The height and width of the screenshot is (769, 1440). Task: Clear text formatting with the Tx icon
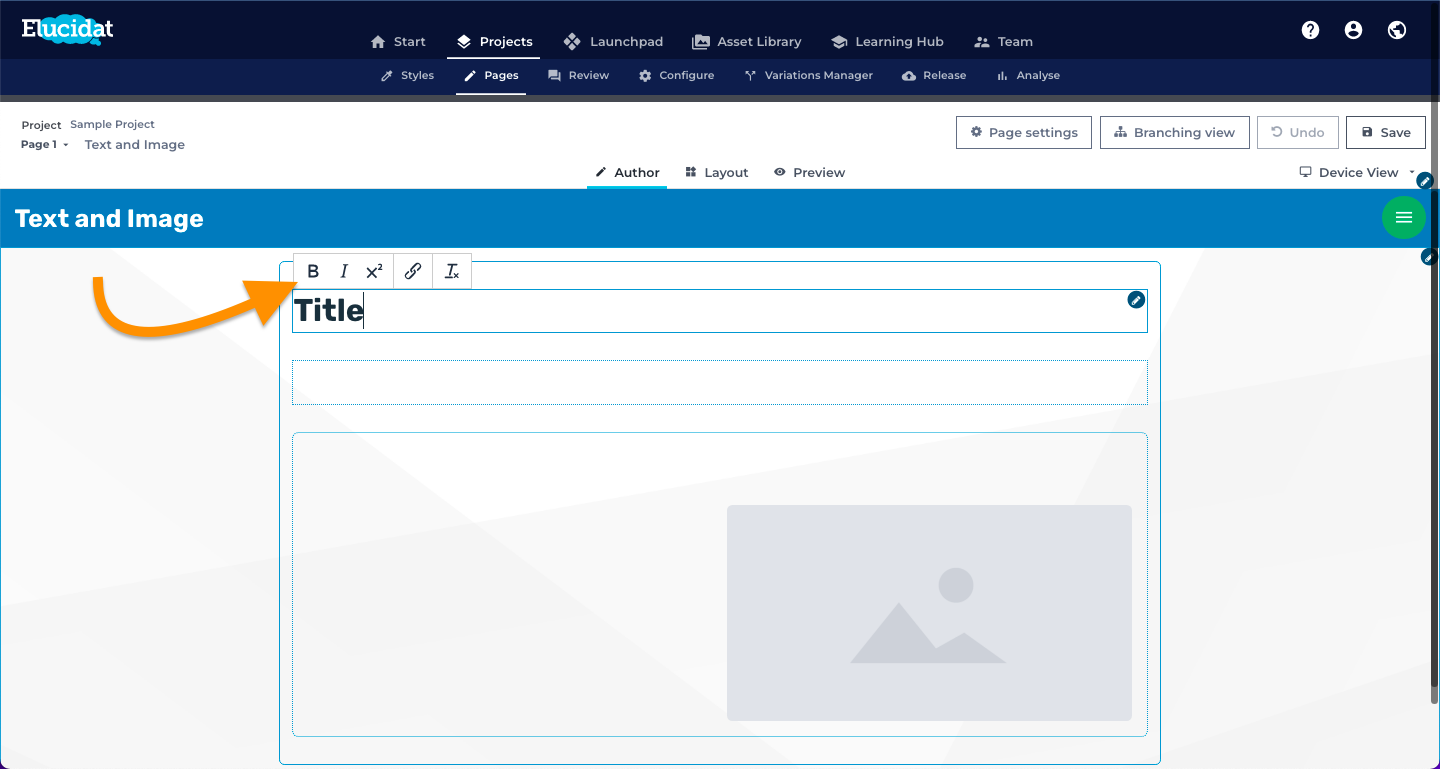452,271
